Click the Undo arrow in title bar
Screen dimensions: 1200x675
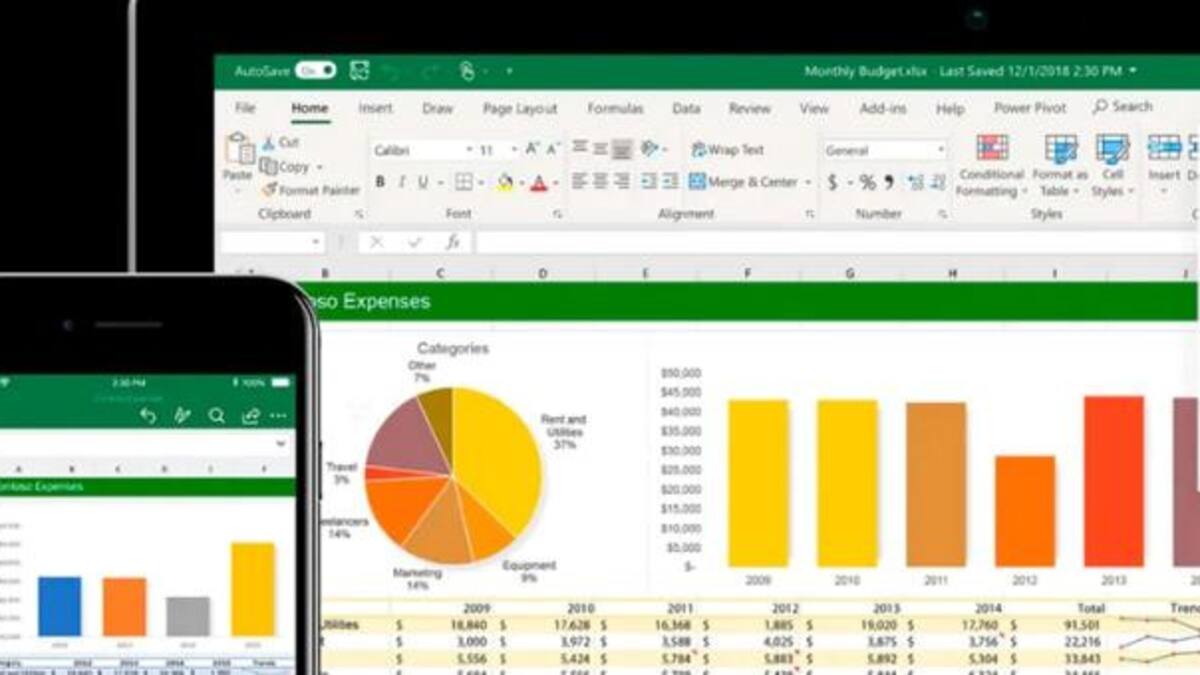coord(392,71)
